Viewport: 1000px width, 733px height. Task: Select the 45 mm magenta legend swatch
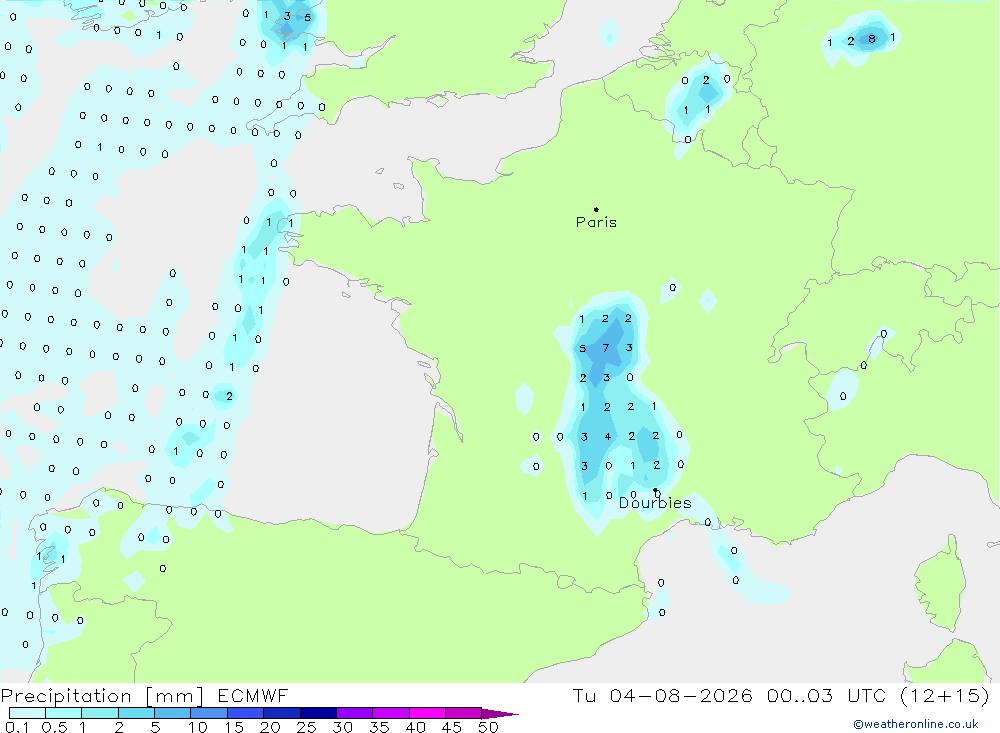[464, 713]
